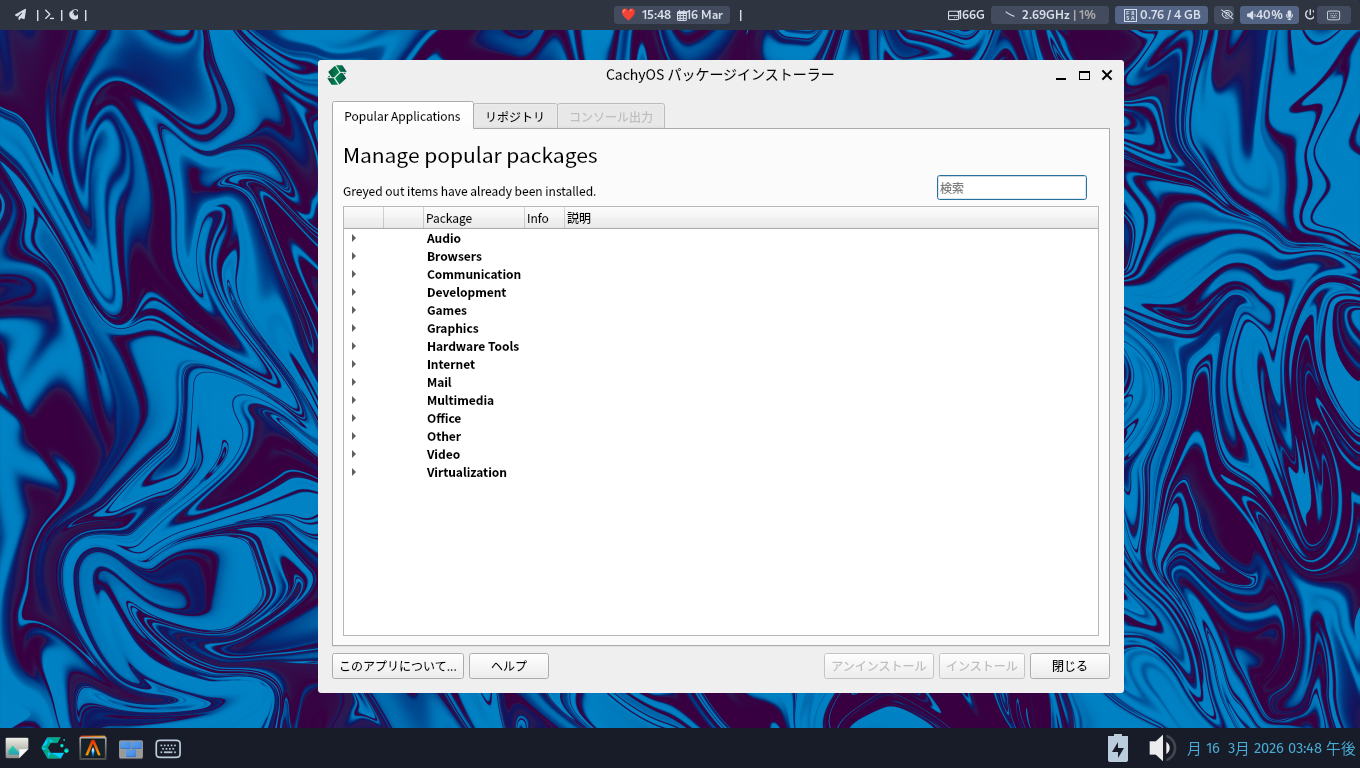Expand the Audio category
1360x768 pixels.
click(354, 238)
